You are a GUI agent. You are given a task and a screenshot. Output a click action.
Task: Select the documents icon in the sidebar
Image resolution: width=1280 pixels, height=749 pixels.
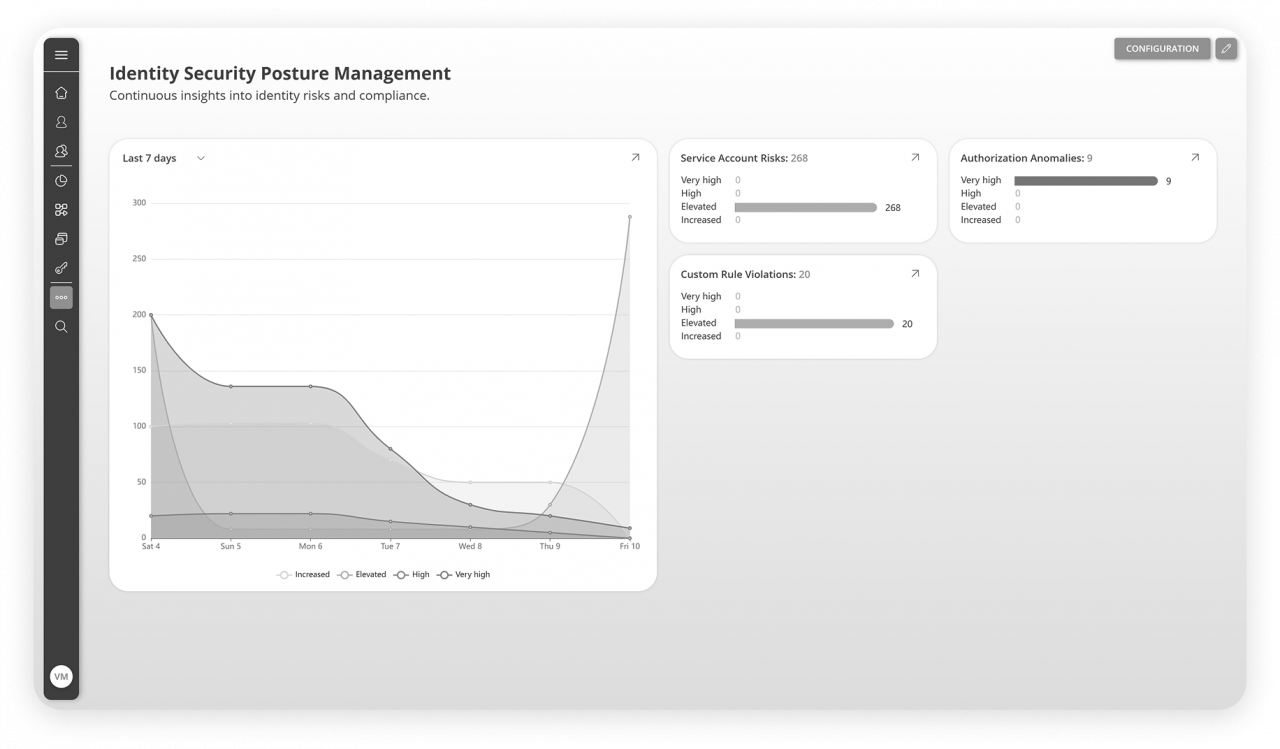[61, 238]
